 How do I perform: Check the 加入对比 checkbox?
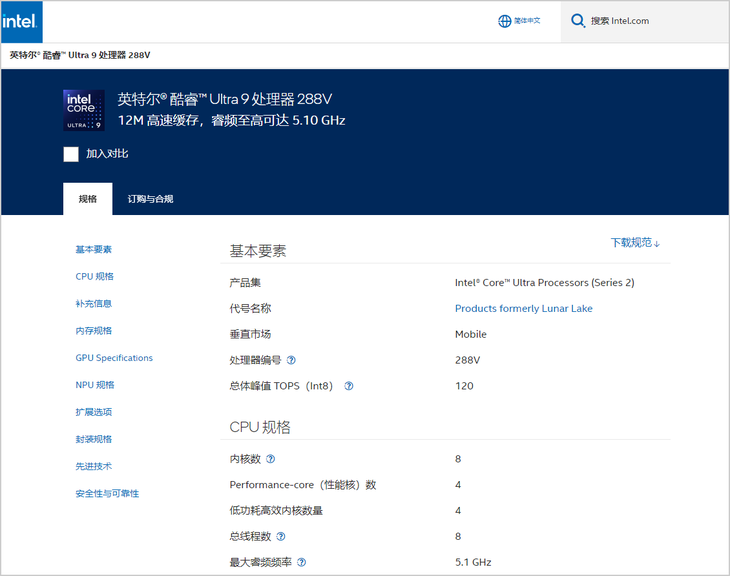(71, 154)
